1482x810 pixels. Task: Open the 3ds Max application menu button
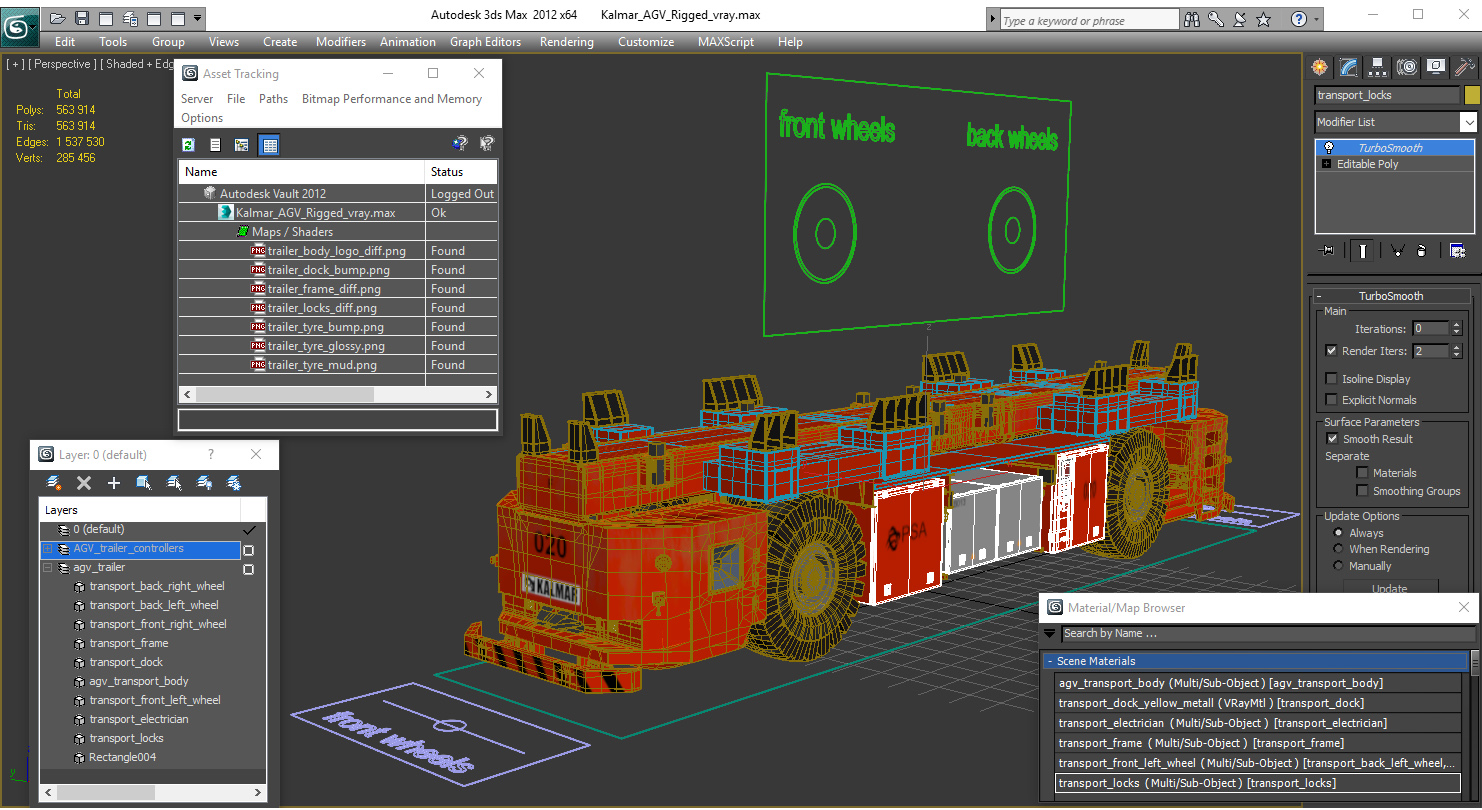(x=19, y=25)
